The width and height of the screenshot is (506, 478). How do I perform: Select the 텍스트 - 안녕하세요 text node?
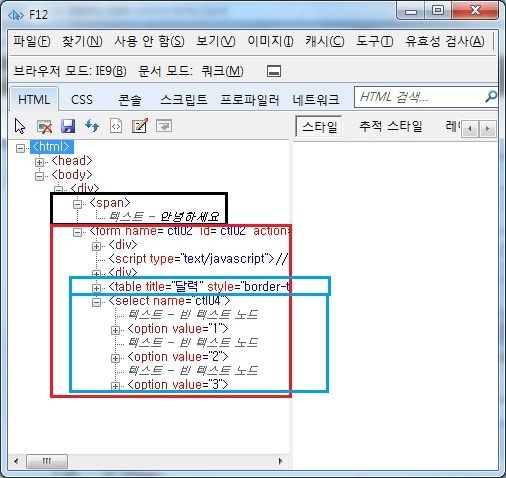(164, 217)
